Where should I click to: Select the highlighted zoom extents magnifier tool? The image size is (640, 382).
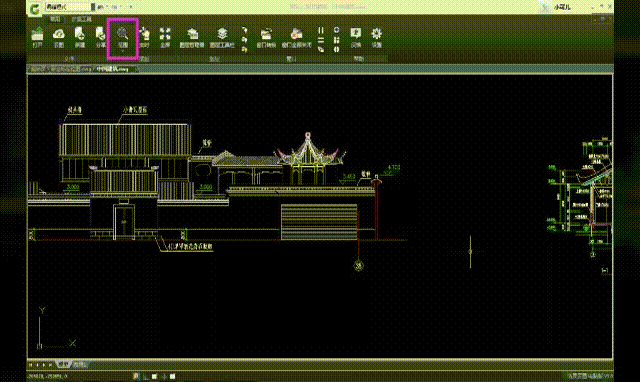click(123, 37)
